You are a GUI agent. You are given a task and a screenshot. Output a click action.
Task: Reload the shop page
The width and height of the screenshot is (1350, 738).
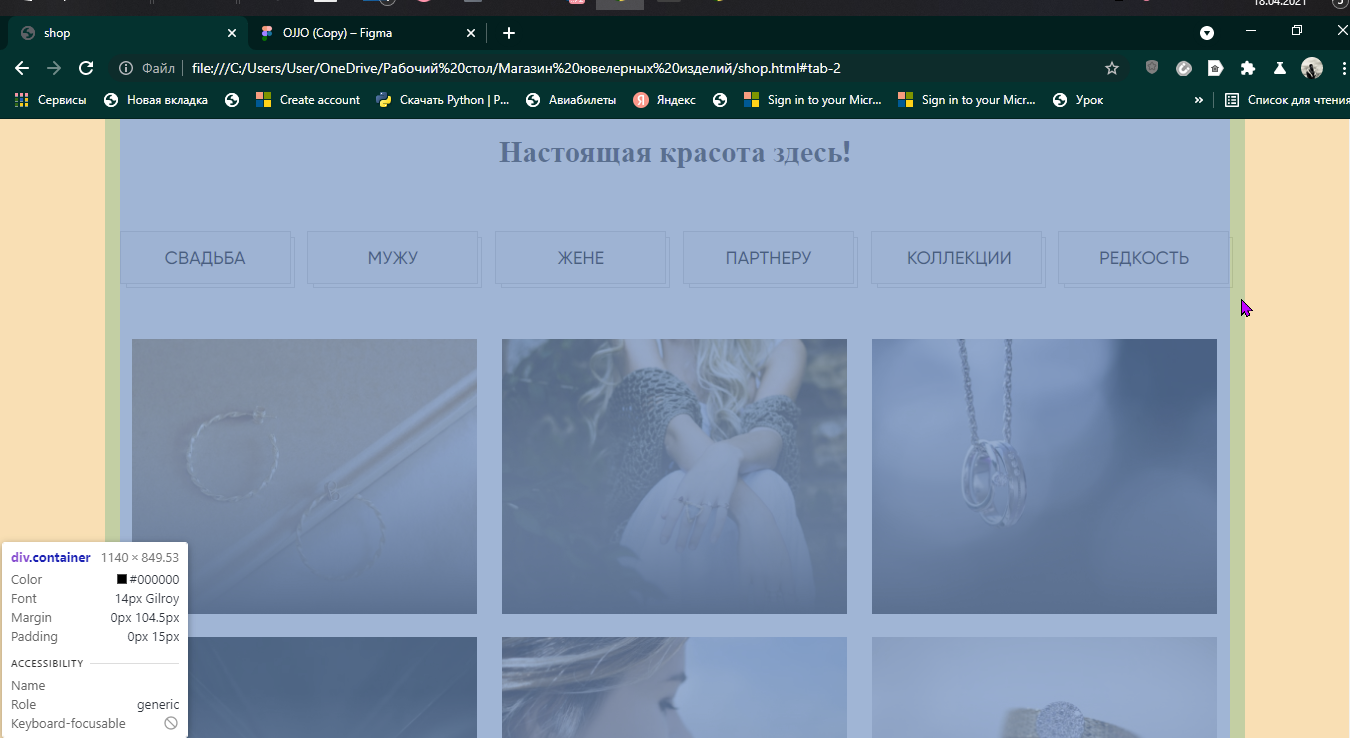[86, 68]
